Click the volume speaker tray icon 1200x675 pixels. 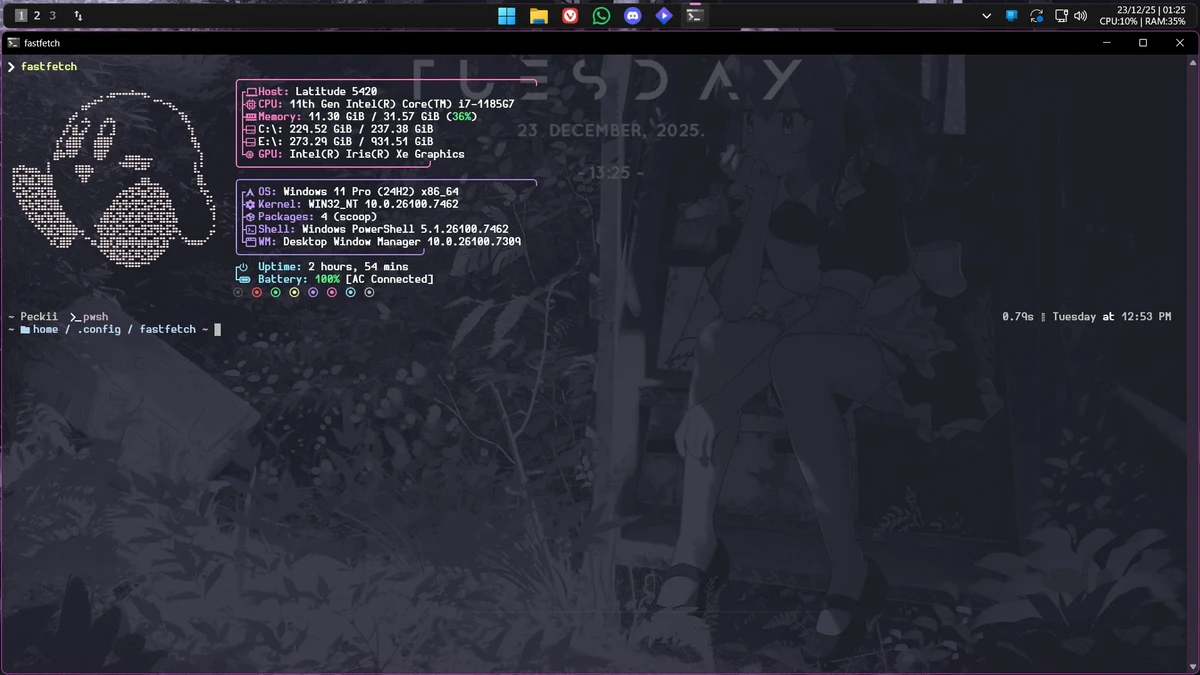click(1081, 16)
